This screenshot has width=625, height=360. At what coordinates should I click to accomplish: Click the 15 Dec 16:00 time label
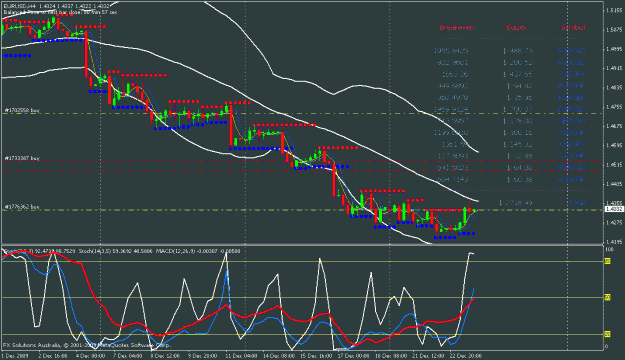click(x=316, y=356)
